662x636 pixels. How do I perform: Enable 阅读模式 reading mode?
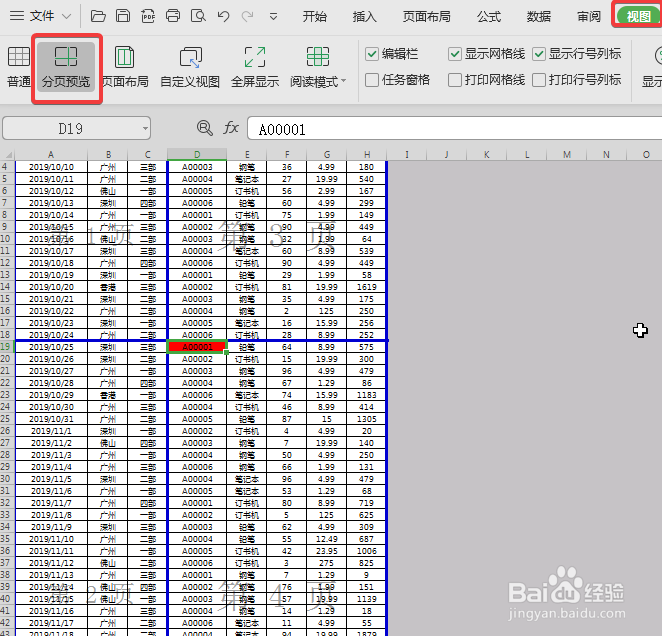tap(315, 67)
